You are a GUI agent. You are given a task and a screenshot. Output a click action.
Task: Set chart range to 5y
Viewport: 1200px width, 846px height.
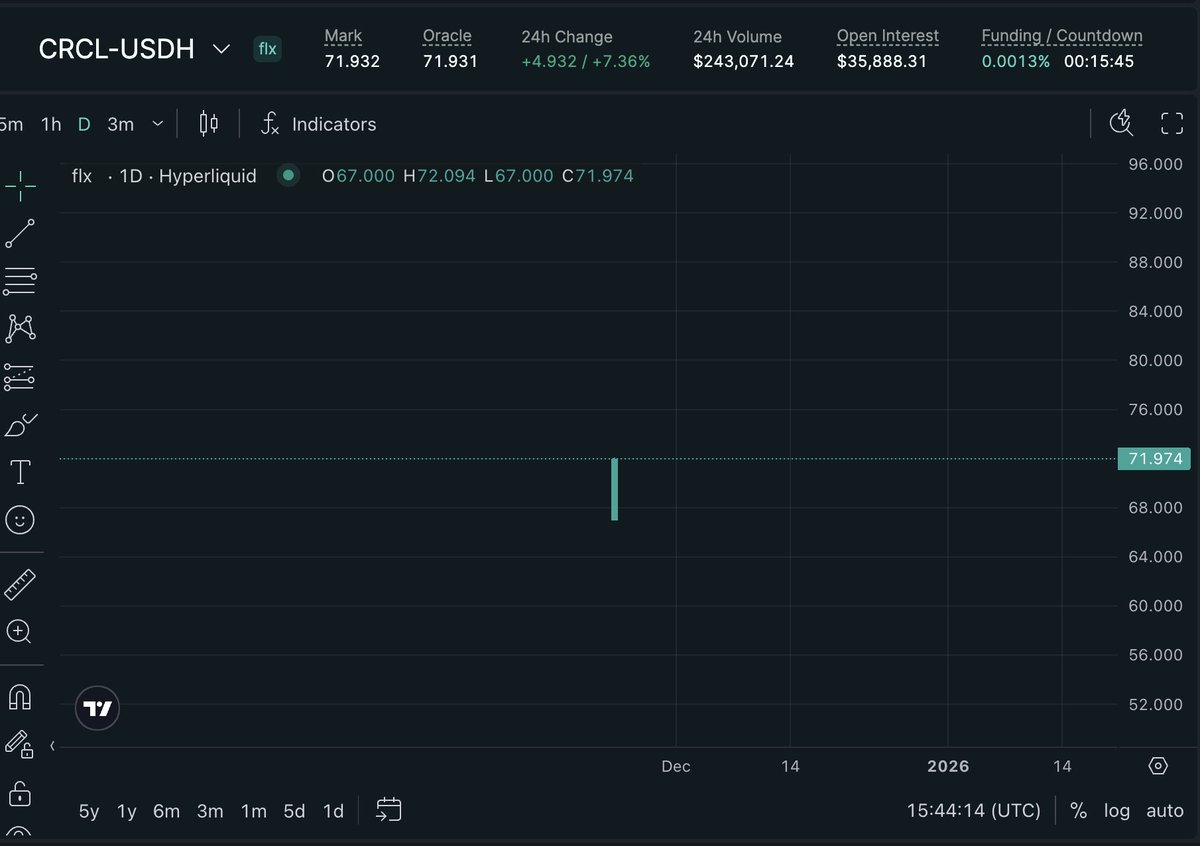tap(89, 811)
